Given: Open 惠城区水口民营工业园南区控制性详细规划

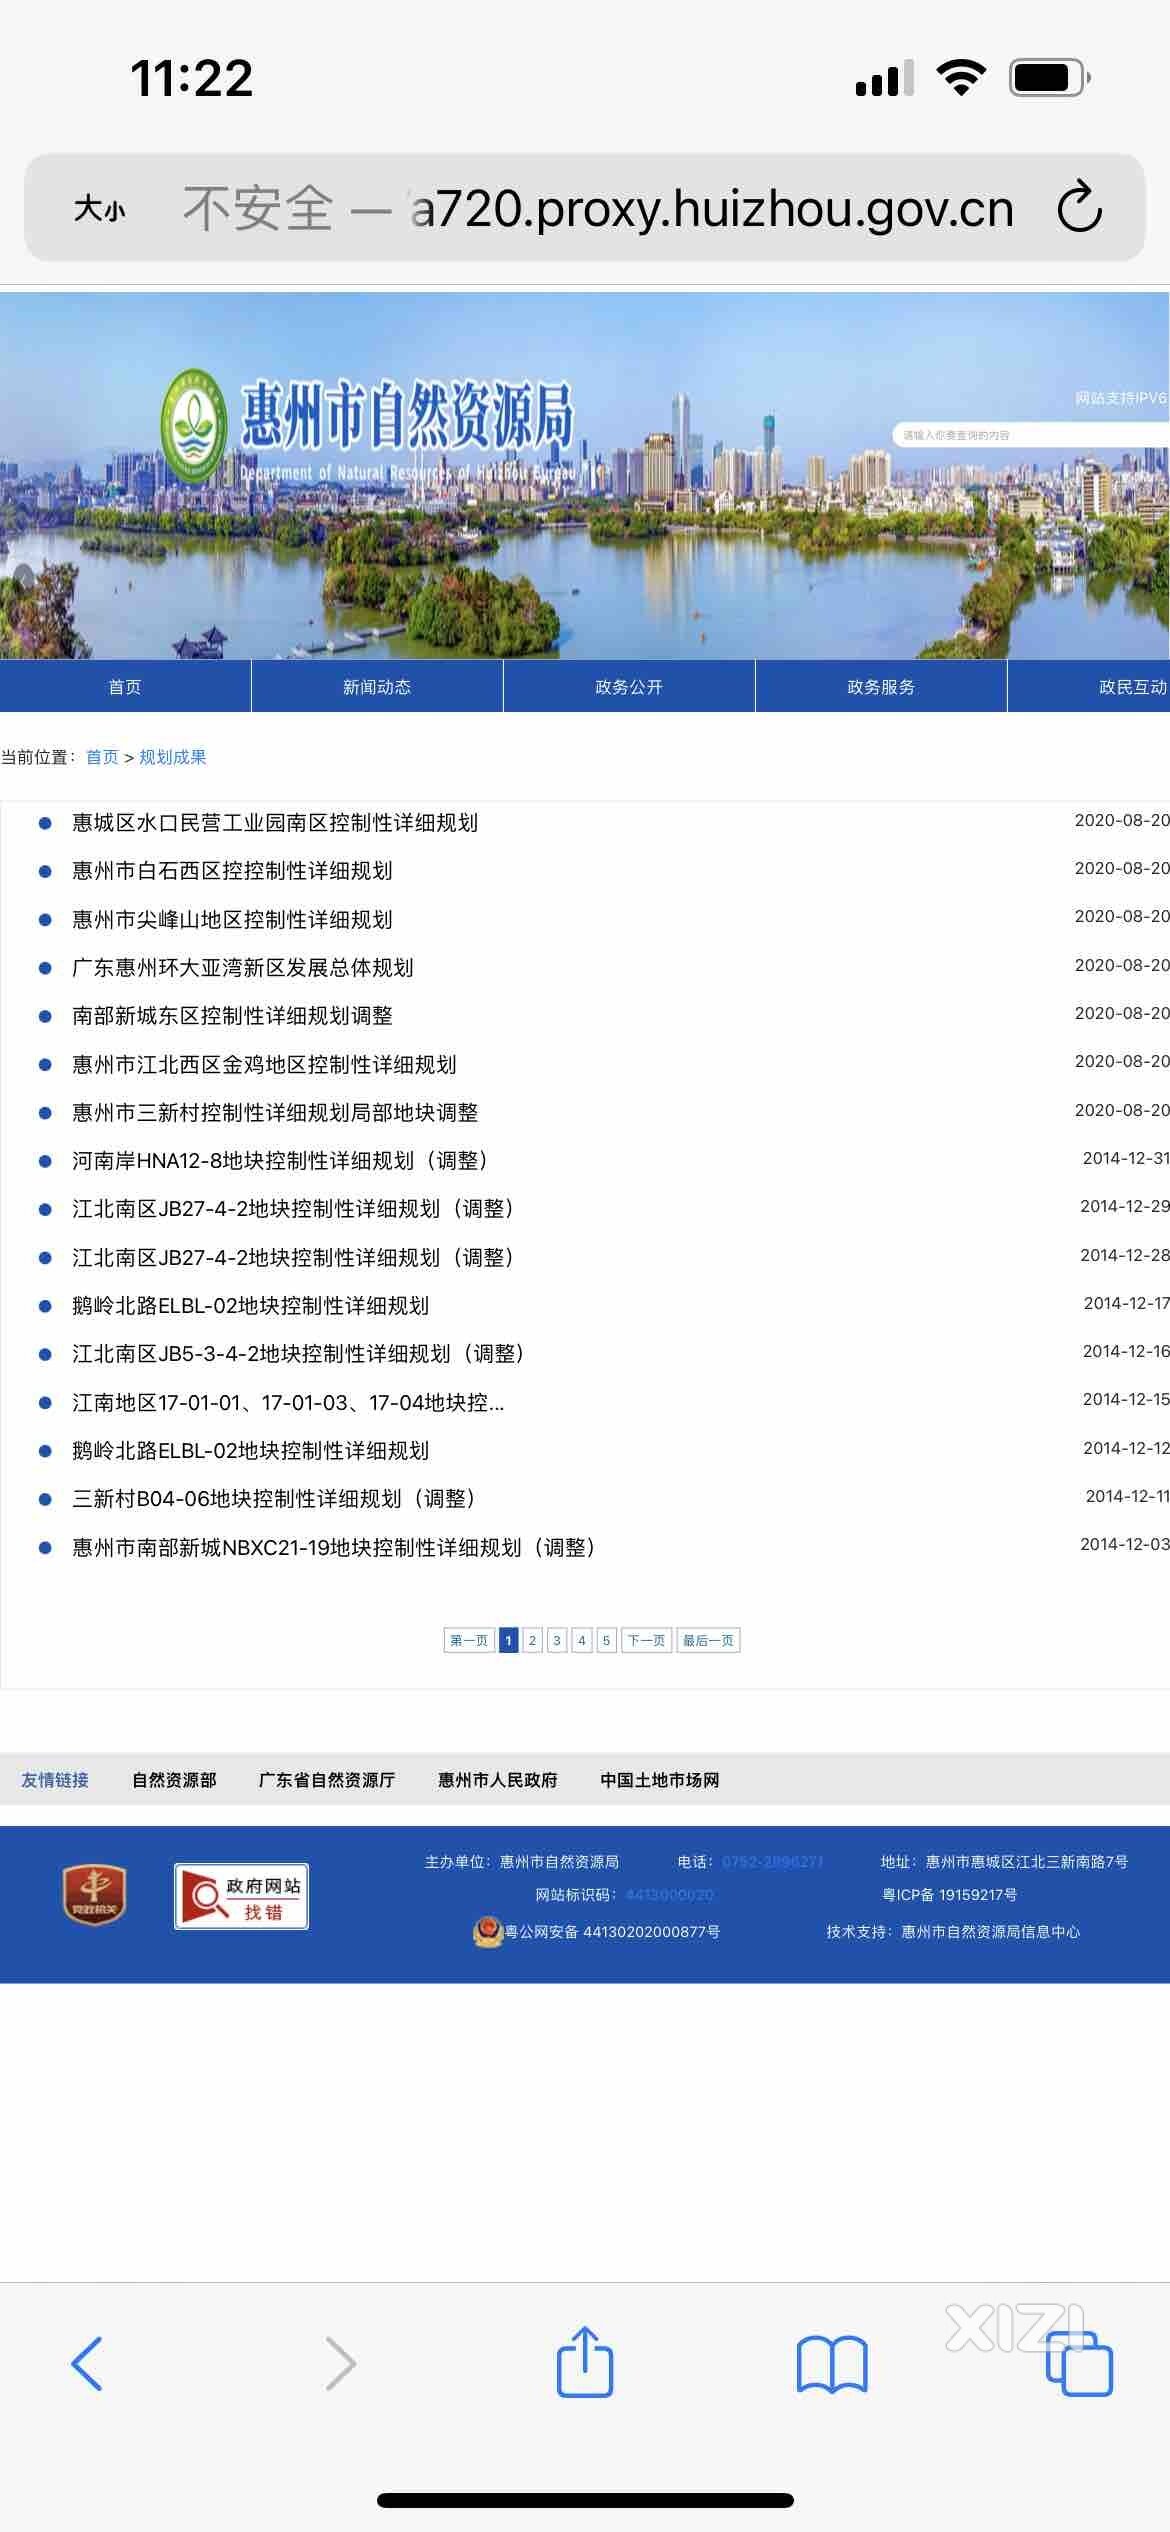Looking at the screenshot, I should pyautogui.click(x=275, y=822).
